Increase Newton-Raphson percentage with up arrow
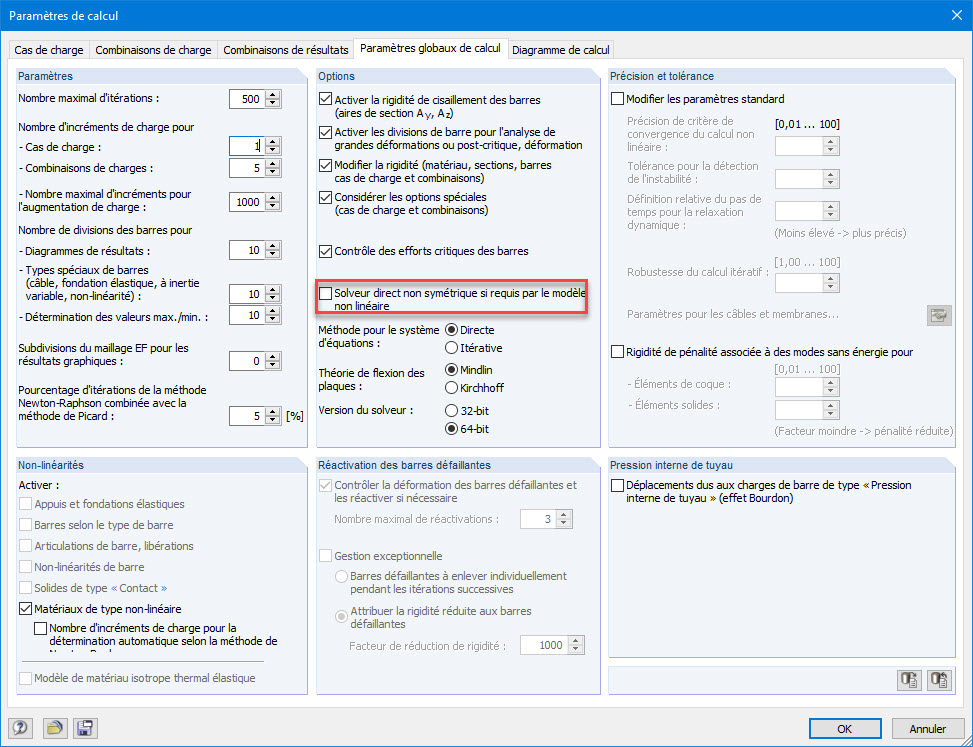This screenshot has height=747, width=973. pos(273,411)
